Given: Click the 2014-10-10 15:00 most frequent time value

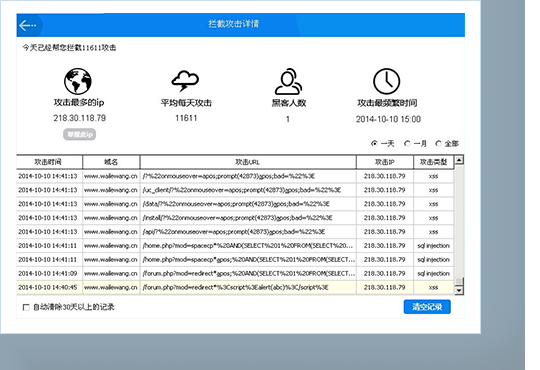Looking at the screenshot, I should [388, 119].
